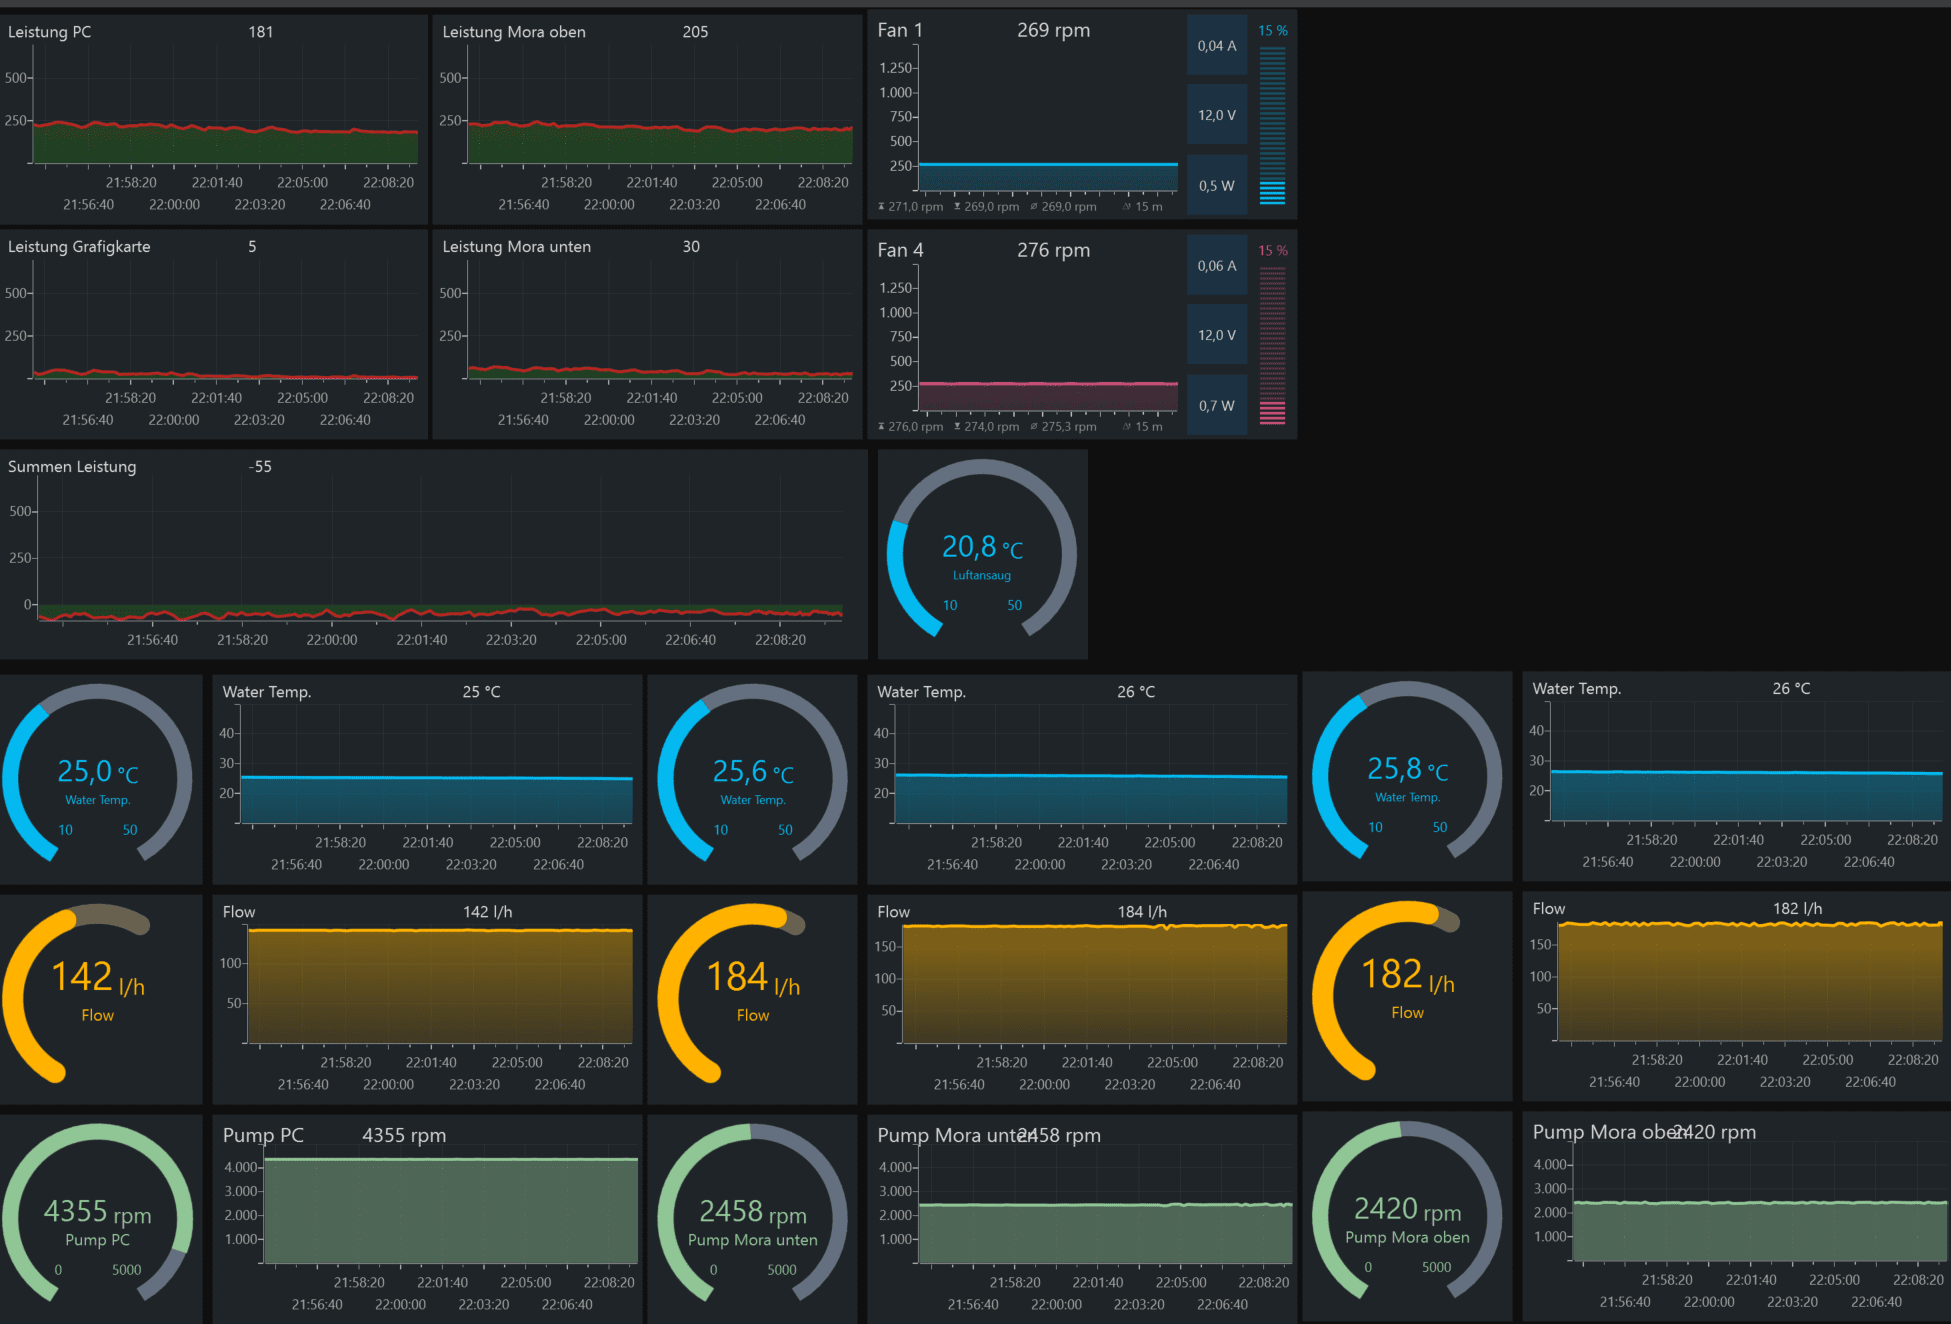Click the Fan 1 average rpm icon

click(1034, 207)
